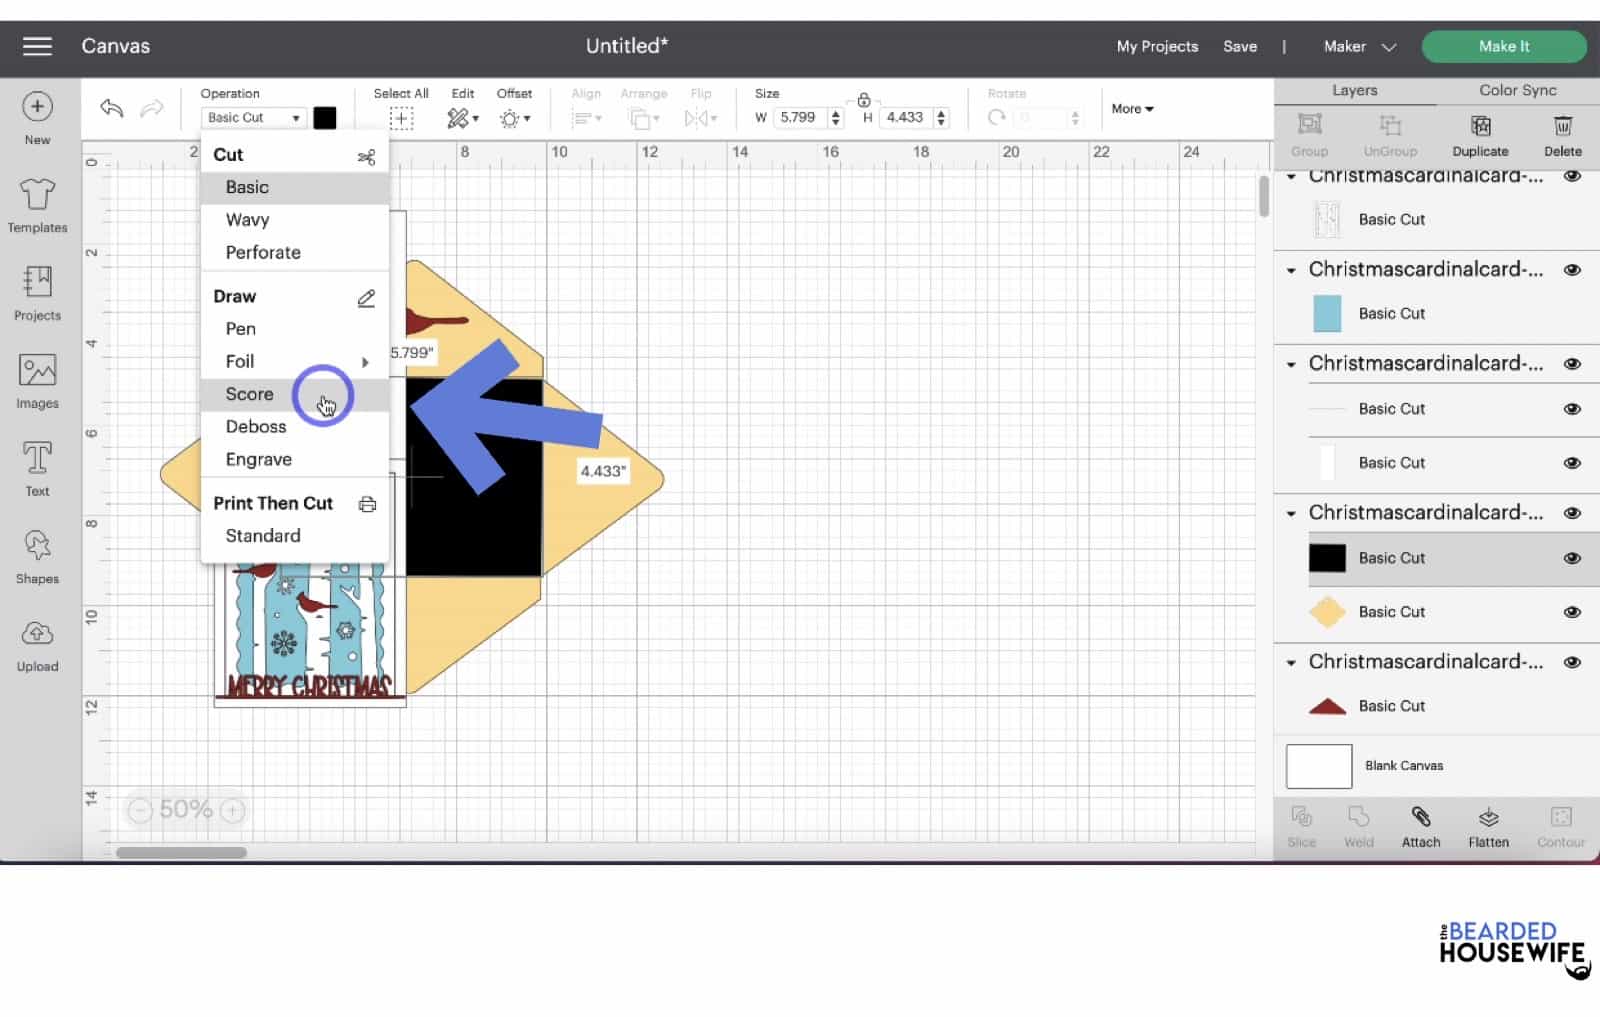This screenshot has width=1600, height=1017.
Task: Click the Save link
Action: click(x=1240, y=47)
